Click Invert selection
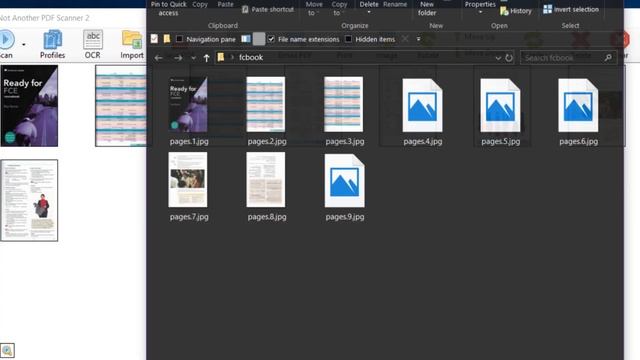Viewport: 640px width, 360px height. [x=571, y=9]
